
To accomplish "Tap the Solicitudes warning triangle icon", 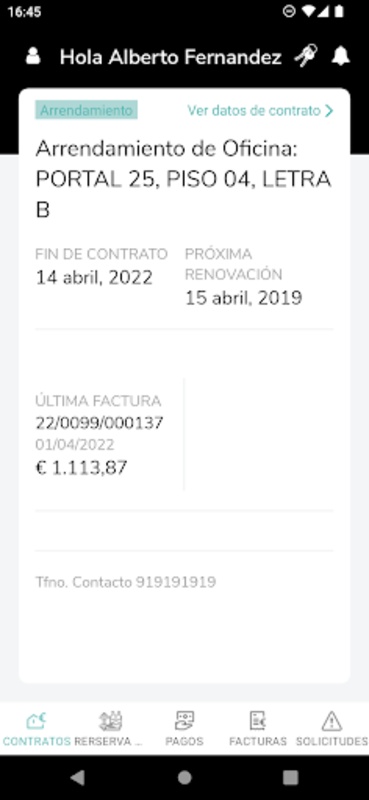I will click(332, 721).
